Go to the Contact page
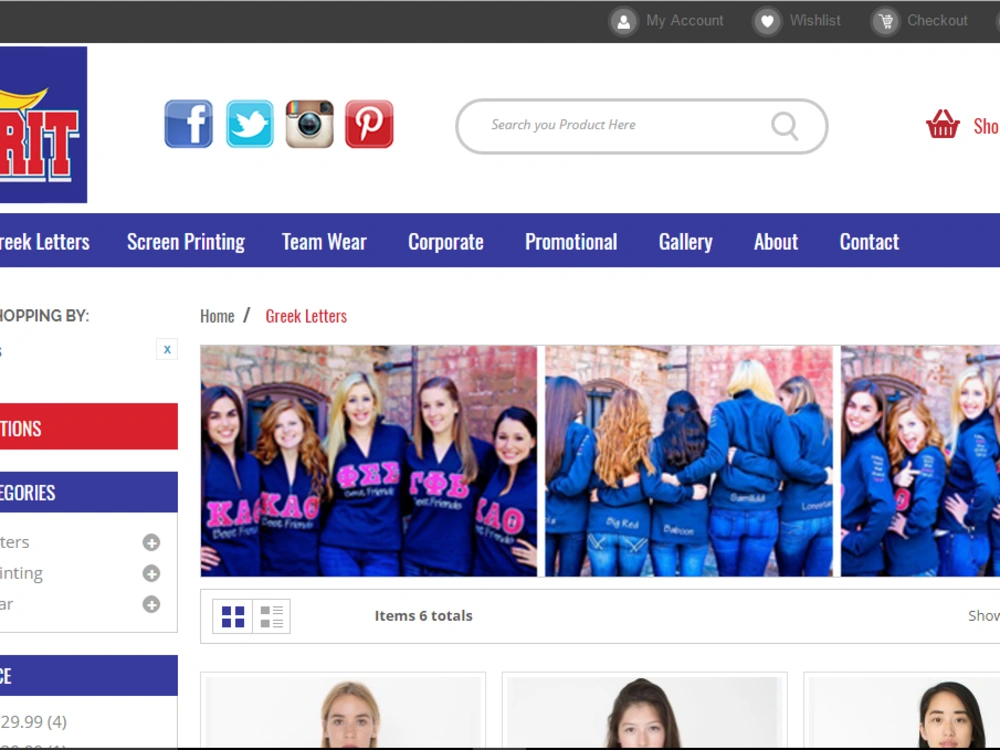1000x750 pixels. pos(869,242)
